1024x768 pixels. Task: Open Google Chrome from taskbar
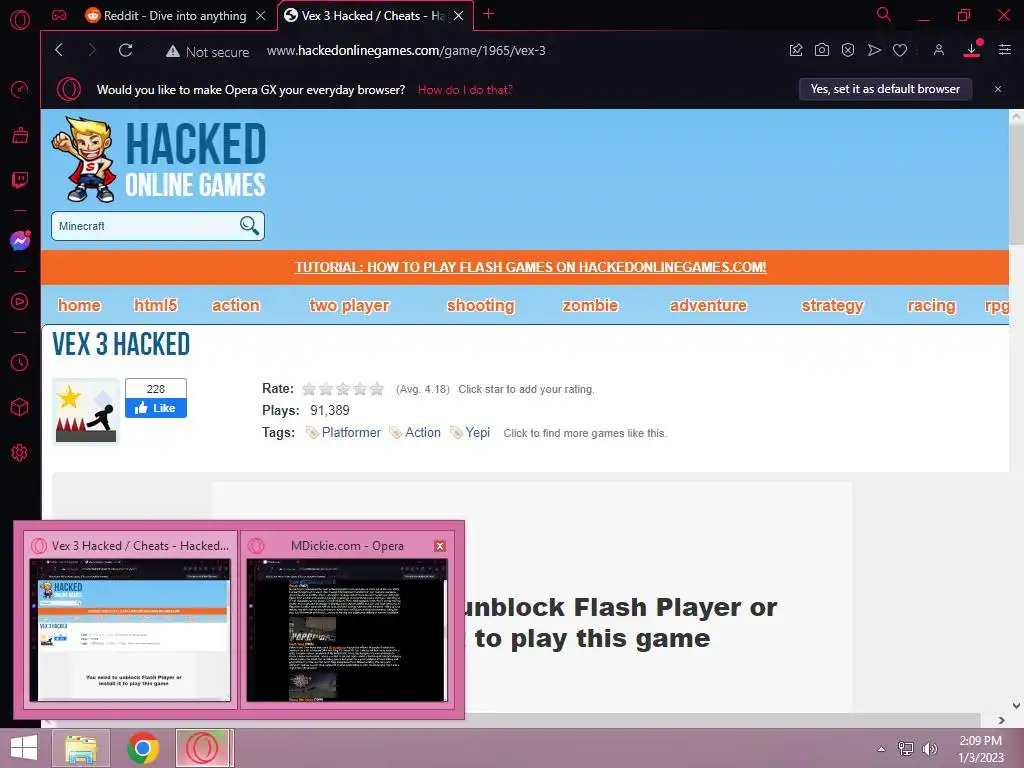[143, 748]
